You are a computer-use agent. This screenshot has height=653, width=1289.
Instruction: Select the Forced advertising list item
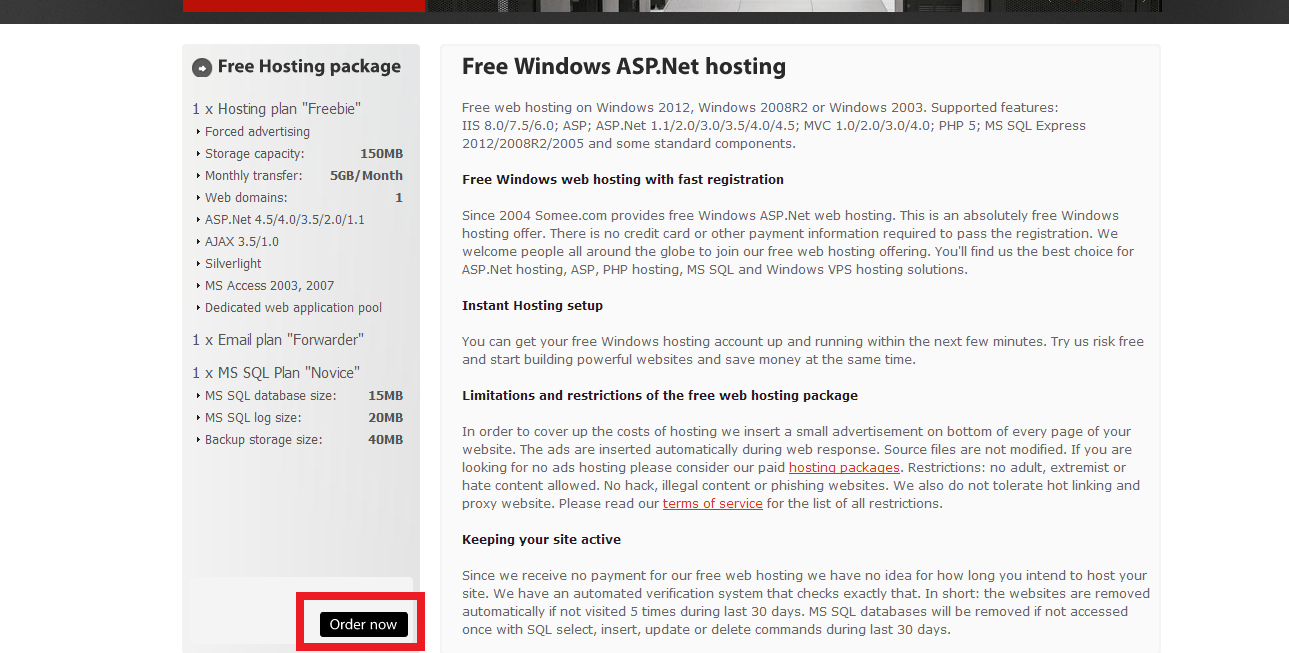coord(257,132)
